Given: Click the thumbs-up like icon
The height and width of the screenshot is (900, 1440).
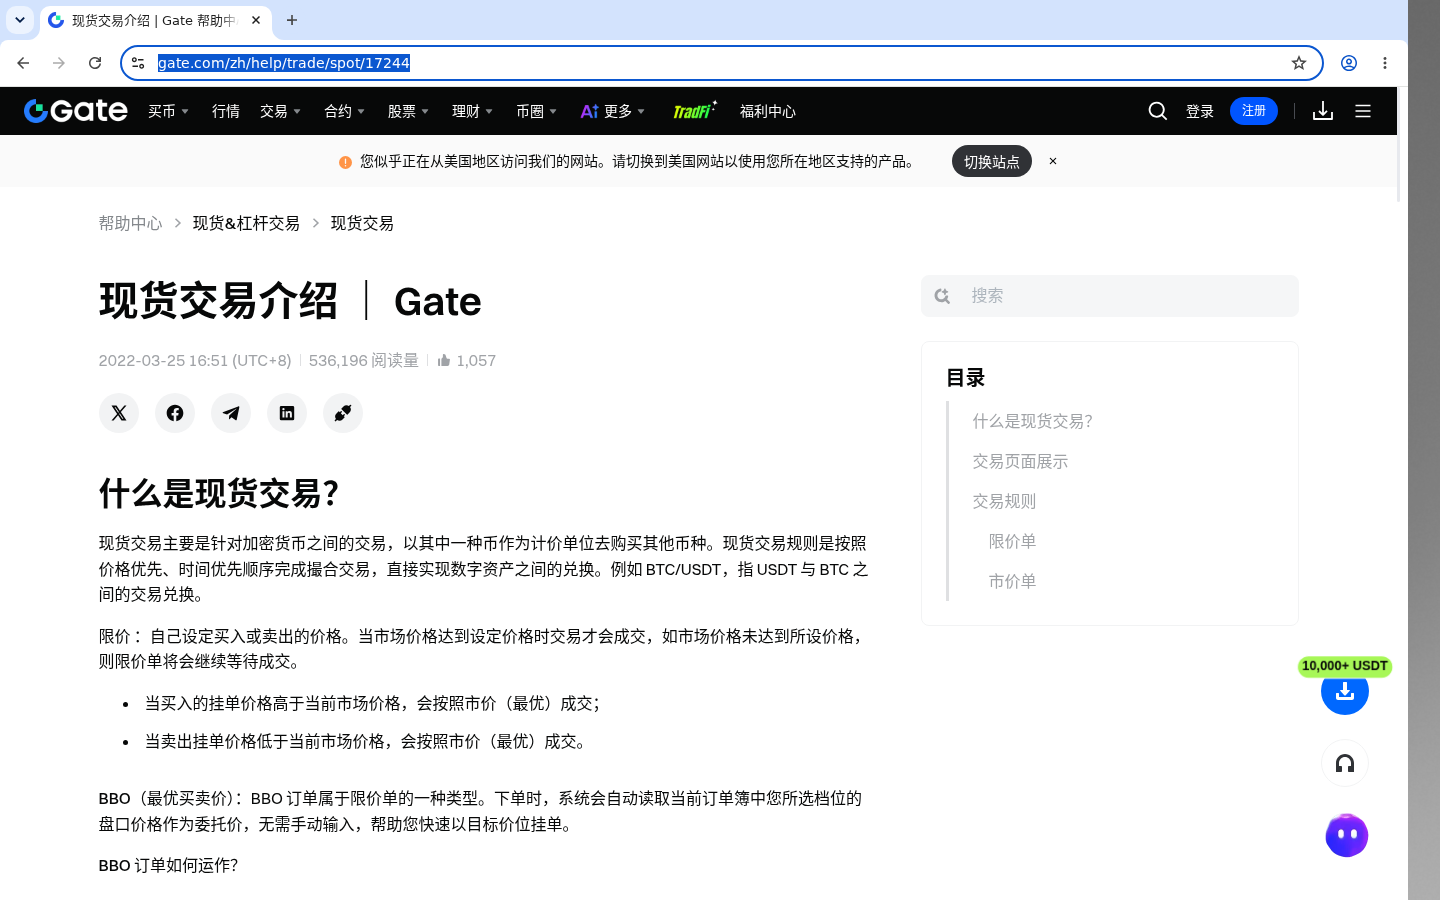Looking at the screenshot, I should pyautogui.click(x=444, y=360).
